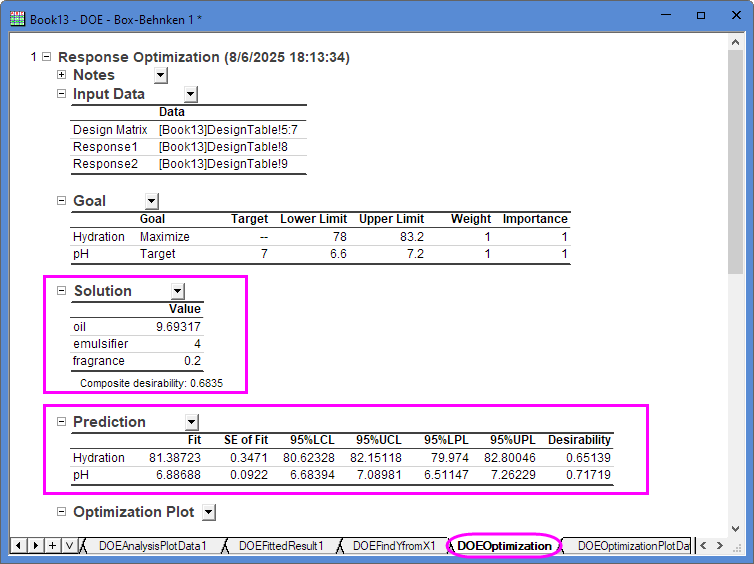Click the workbook icon in title bar
This screenshot has height=564, width=754.
pos(17,16)
